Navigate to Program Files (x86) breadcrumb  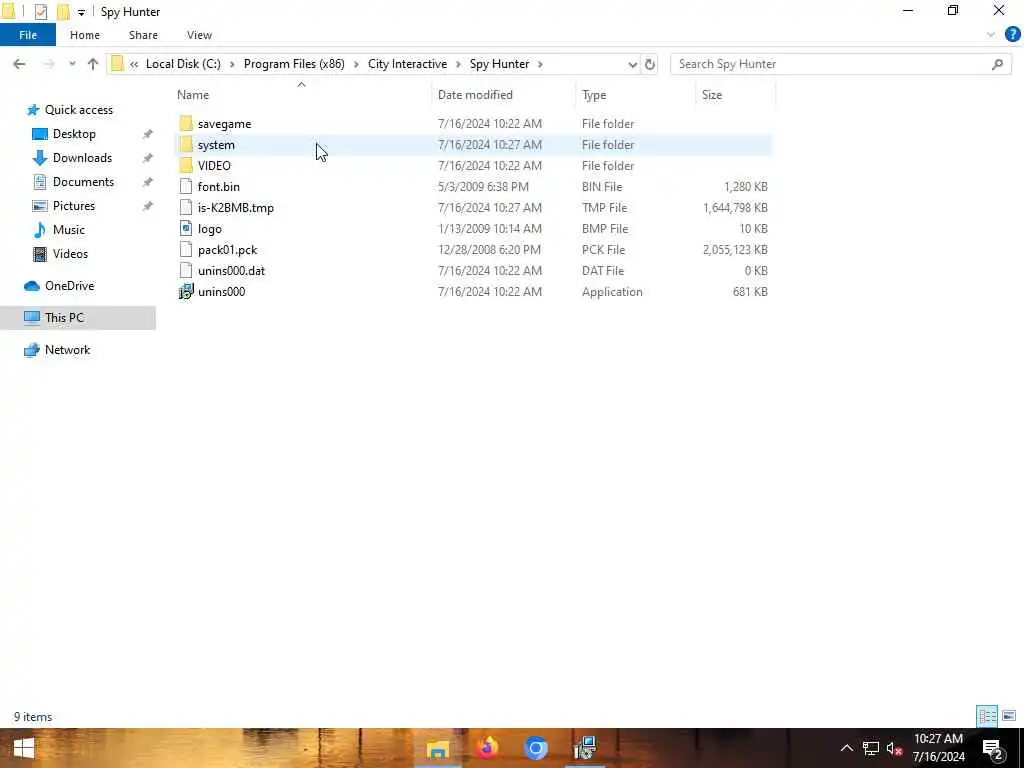pos(294,64)
